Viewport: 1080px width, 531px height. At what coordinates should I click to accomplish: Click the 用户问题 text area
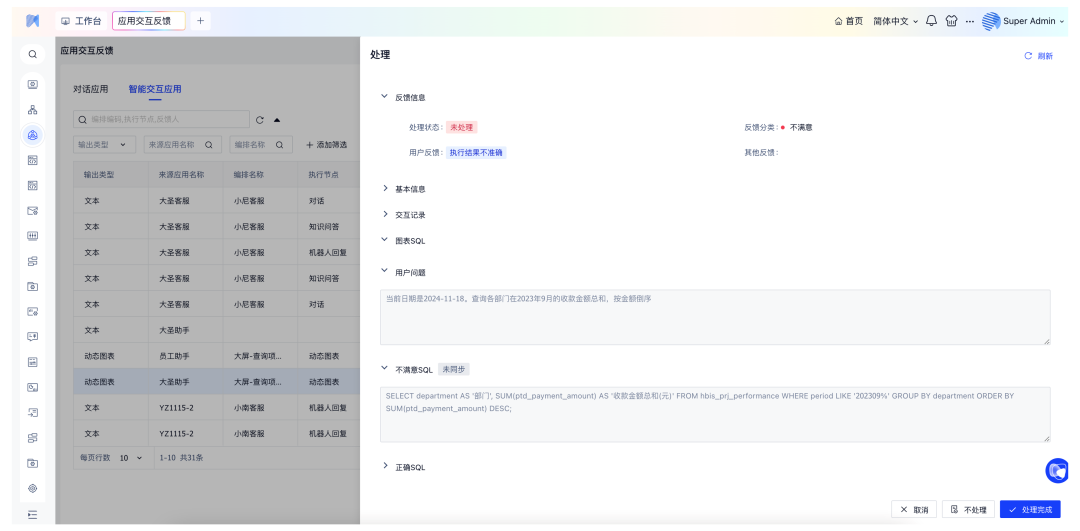tap(715, 318)
